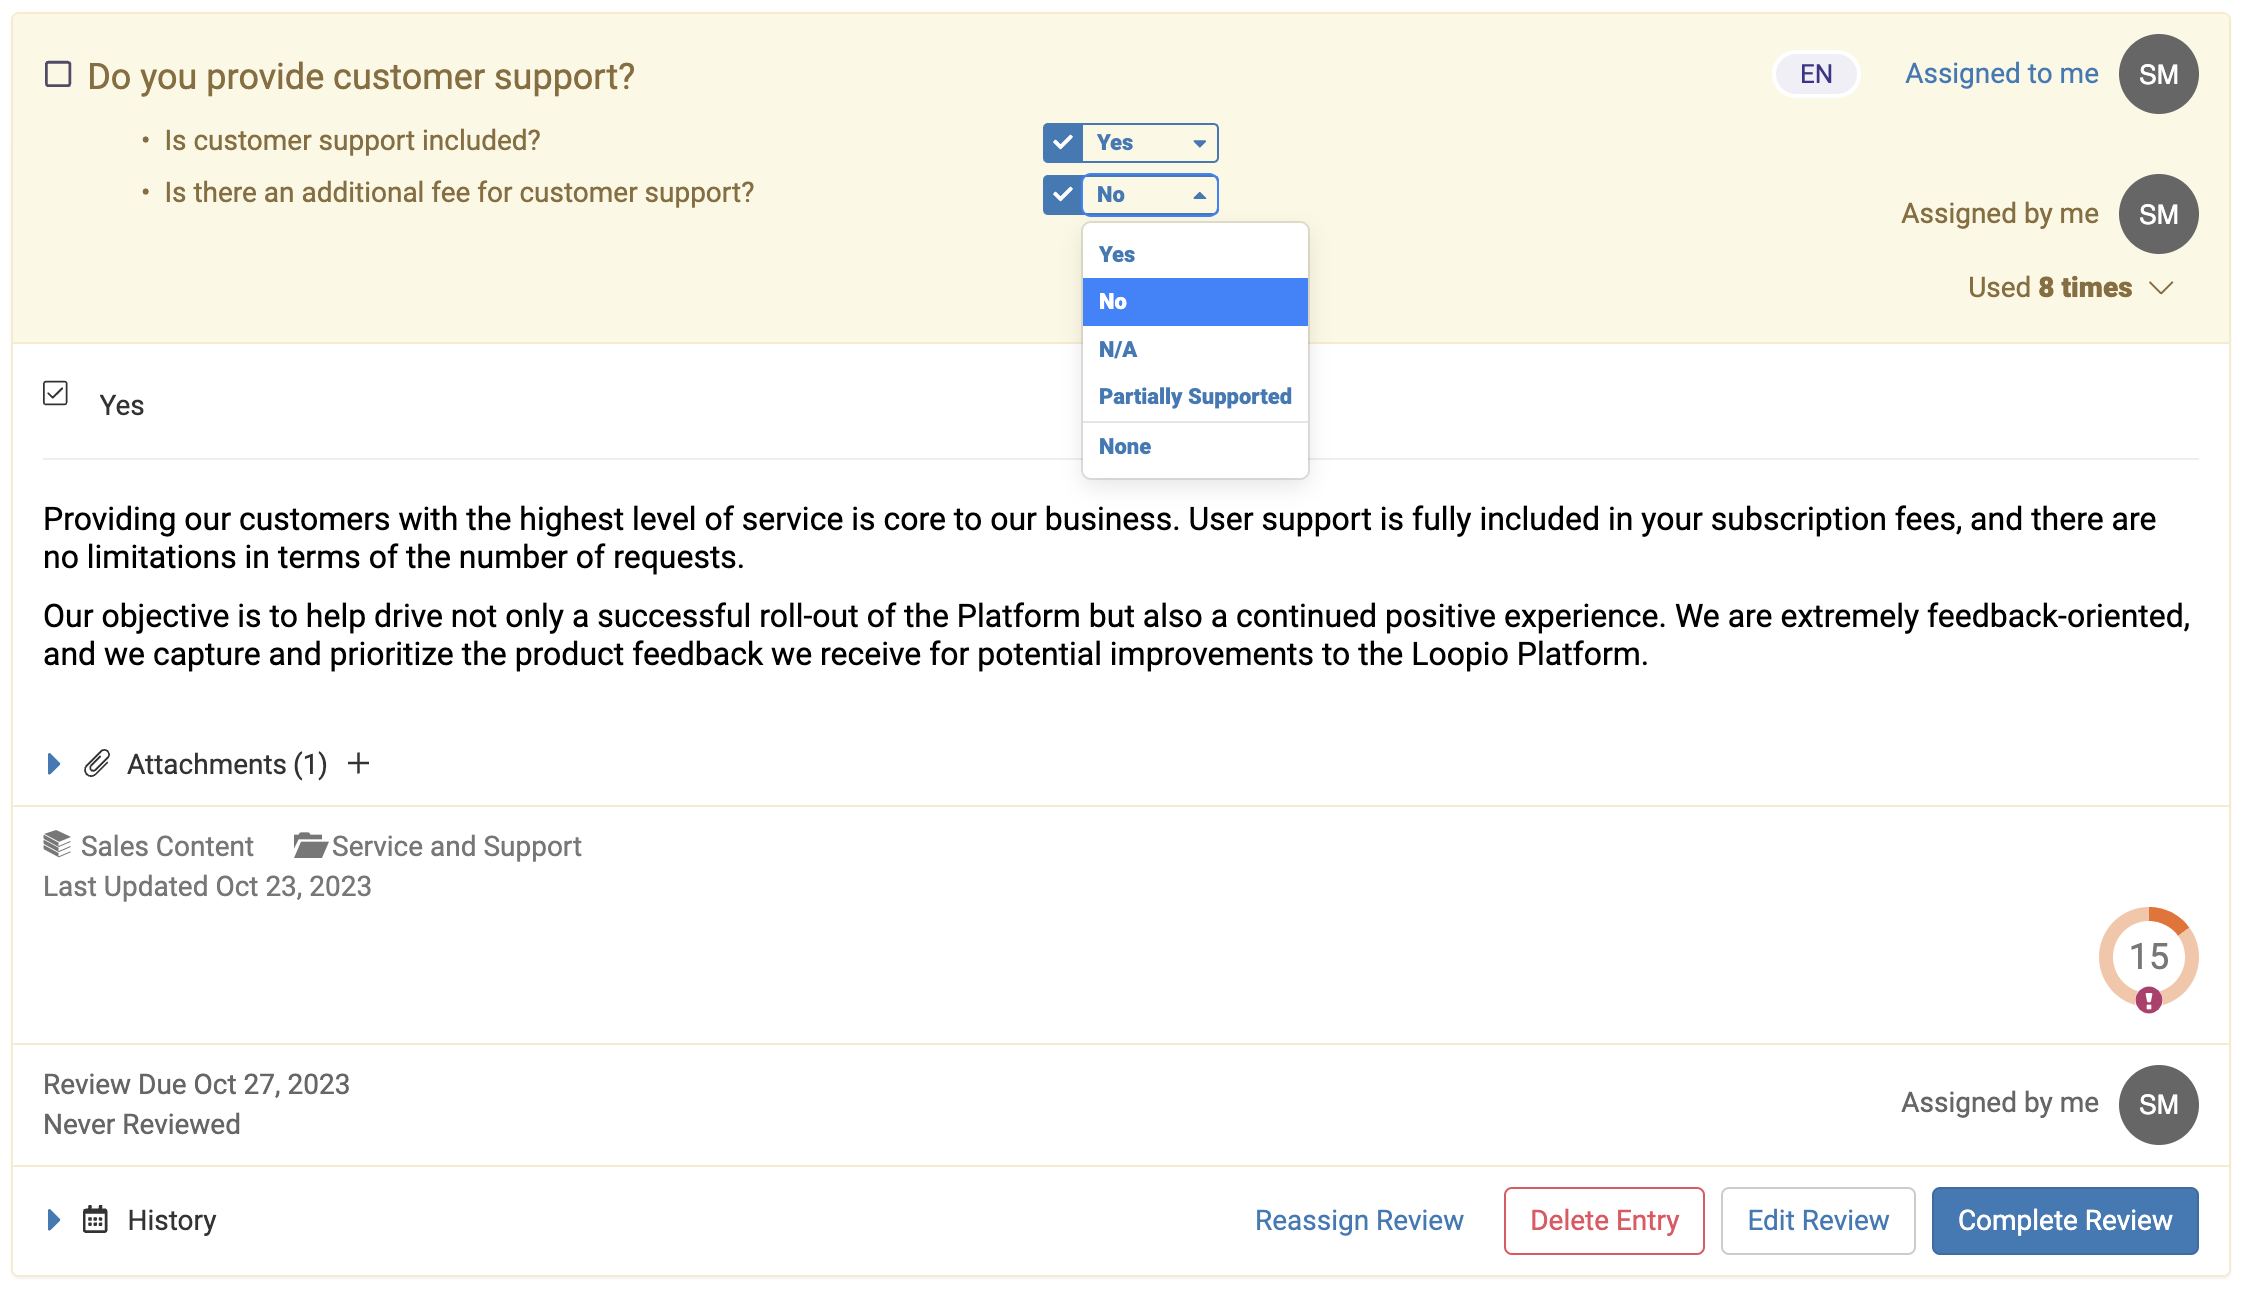Image resolution: width=2246 pixels, height=1292 pixels.
Task: Click the EN language badge
Action: tap(1815, 73)
